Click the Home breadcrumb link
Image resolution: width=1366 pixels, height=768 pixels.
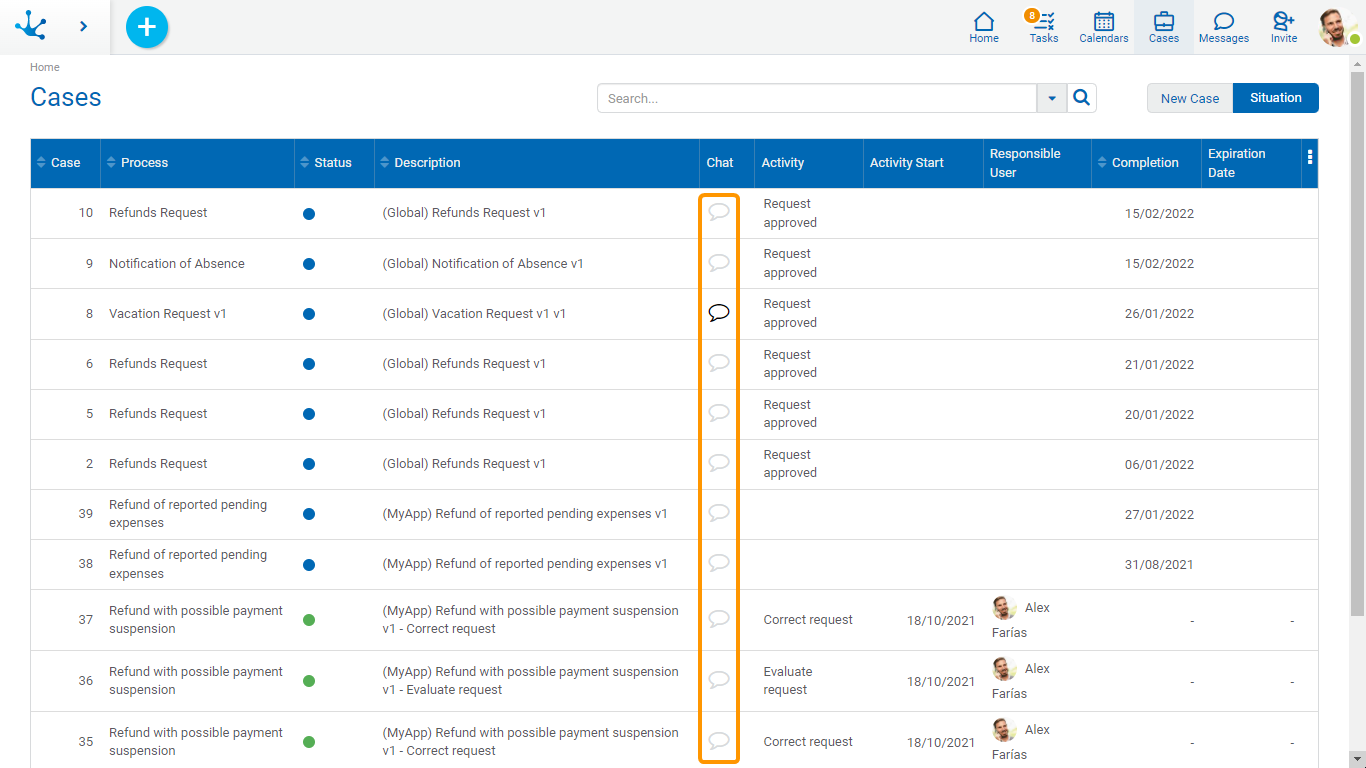pyautogui.click(x=45, y=67)
